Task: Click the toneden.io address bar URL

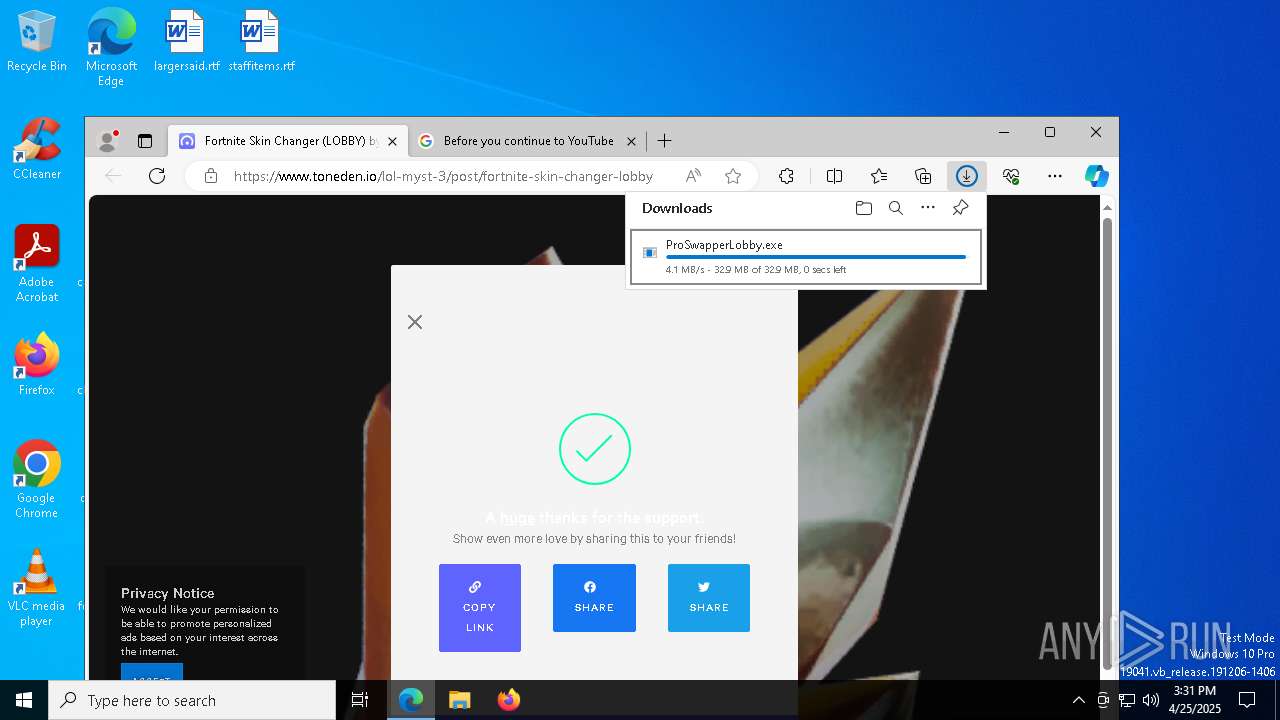Action: [443, 176]
